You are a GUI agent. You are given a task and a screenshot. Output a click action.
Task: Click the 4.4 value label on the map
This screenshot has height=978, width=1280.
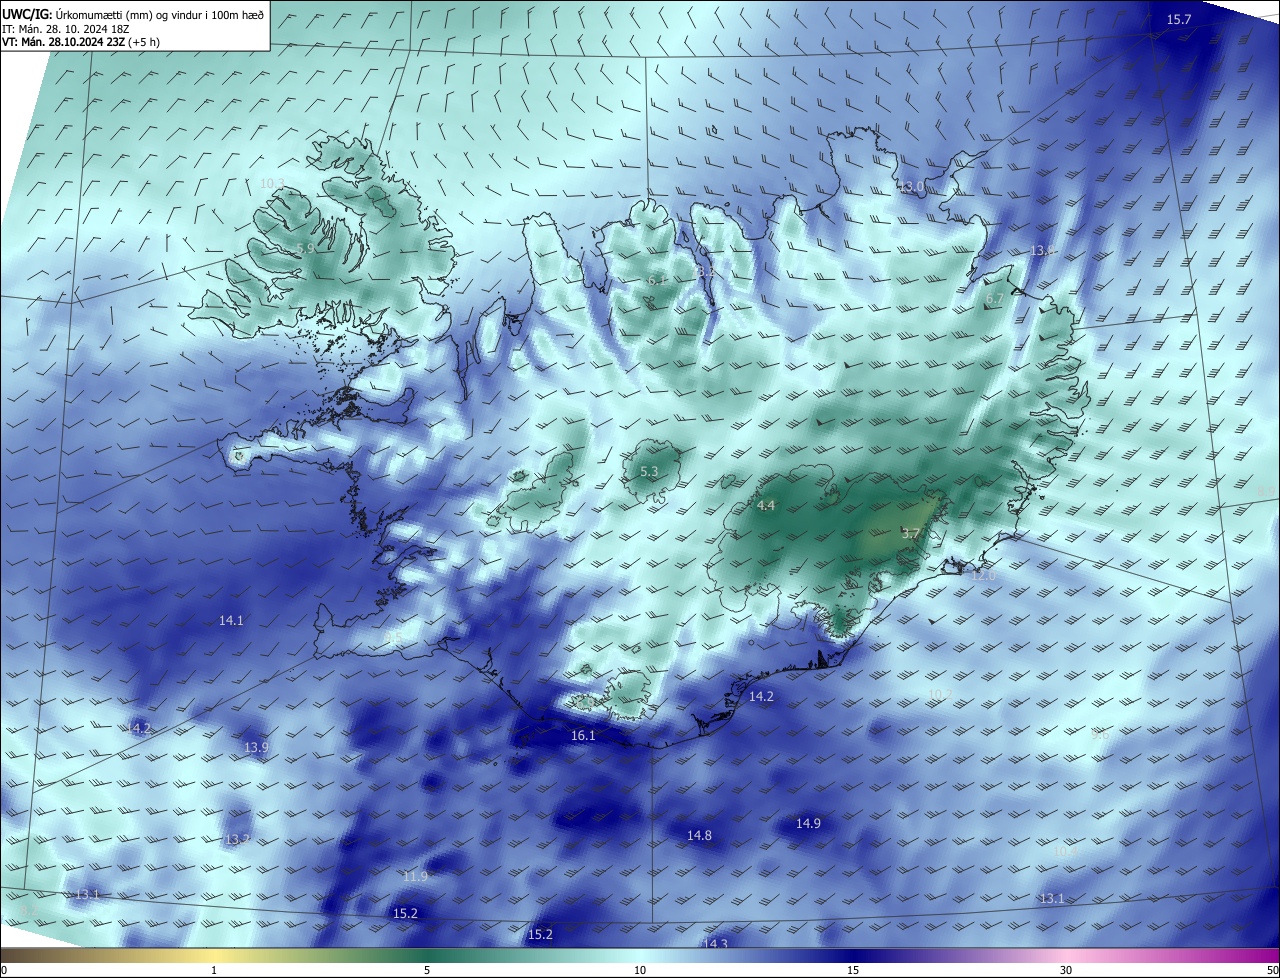[x=765, y=506]
